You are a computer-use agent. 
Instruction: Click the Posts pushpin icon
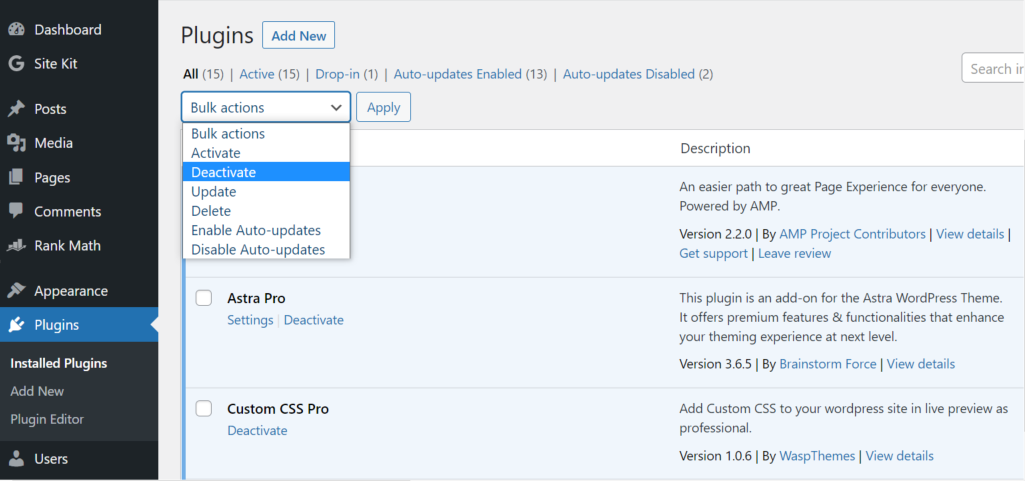[16, 108]
